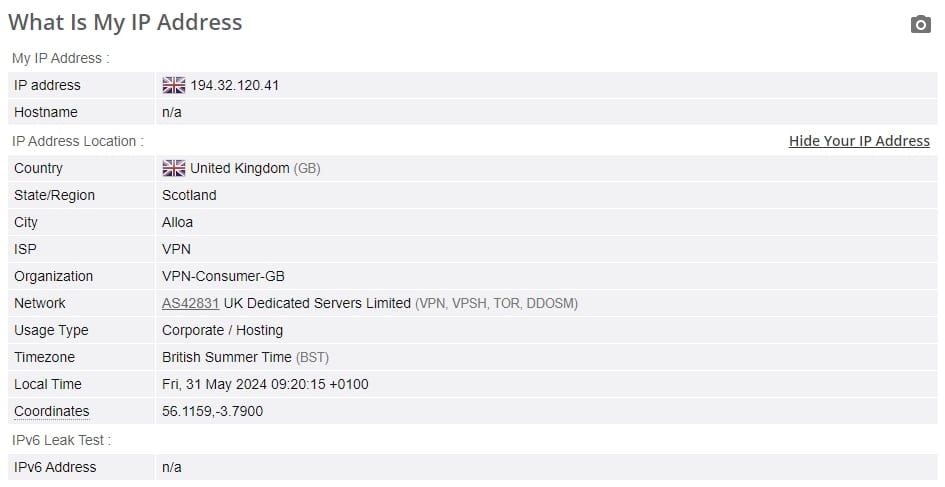Click the Local Time date value
Viewport: 945px width, 487px height.
(265, 384)
